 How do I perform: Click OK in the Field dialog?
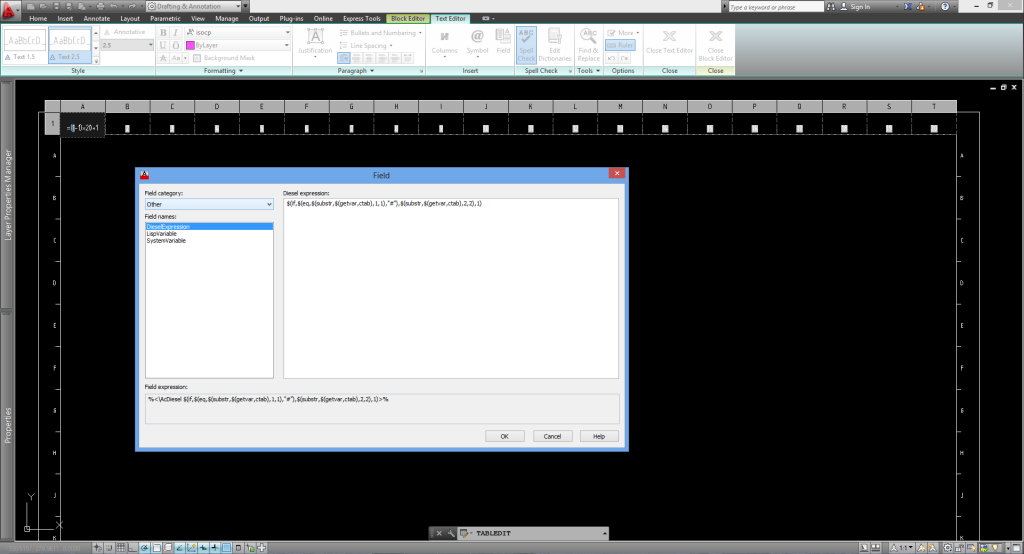[504, 436]
